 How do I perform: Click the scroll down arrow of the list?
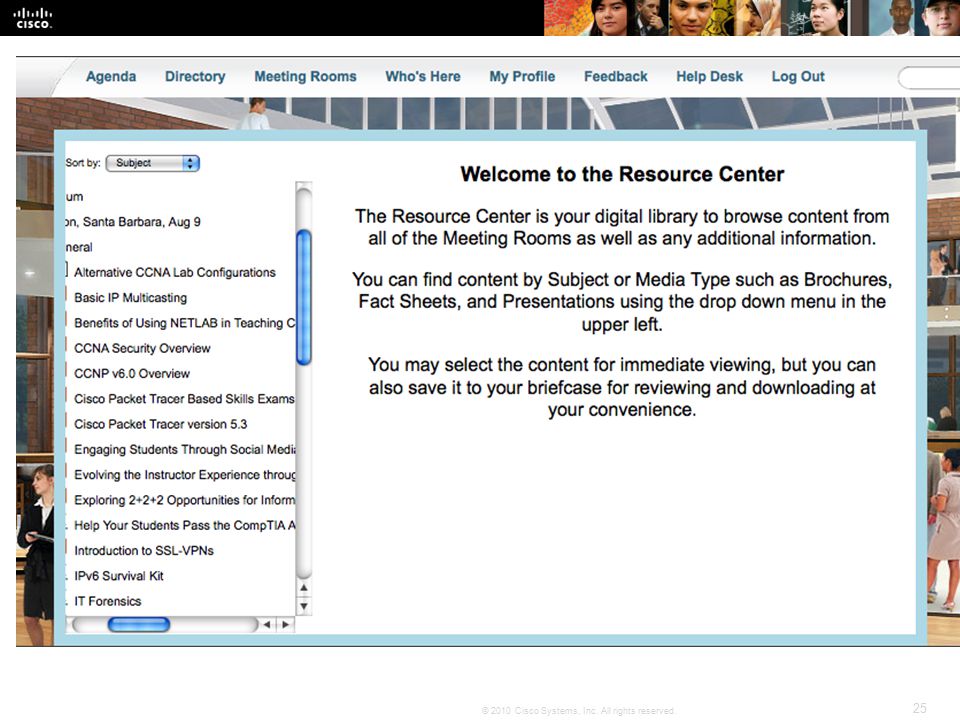coord(304,607)
